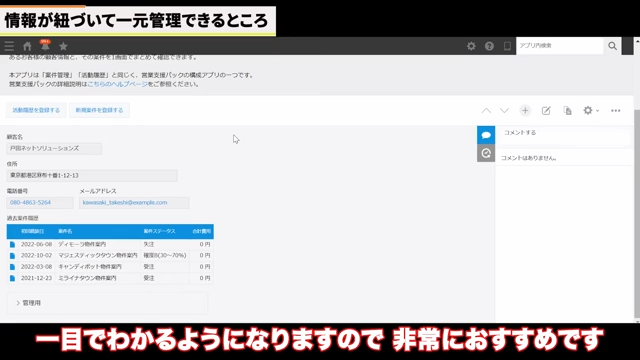Click the コメントはありません text
The image size is (640, 360).
point(529,158)
